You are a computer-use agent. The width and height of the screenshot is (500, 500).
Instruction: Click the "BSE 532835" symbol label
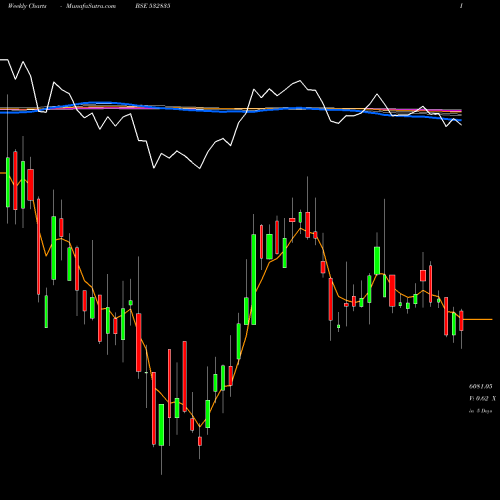point(153,6)
